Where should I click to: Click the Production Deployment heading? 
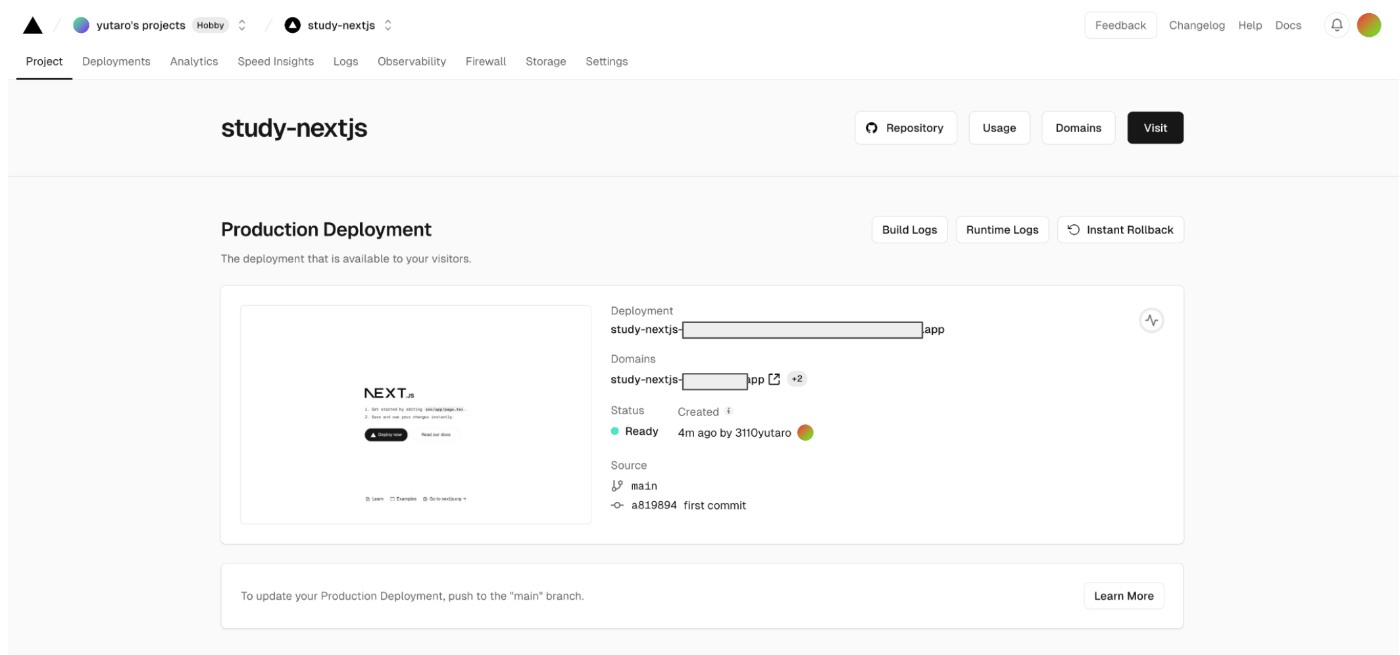(326, 229)
